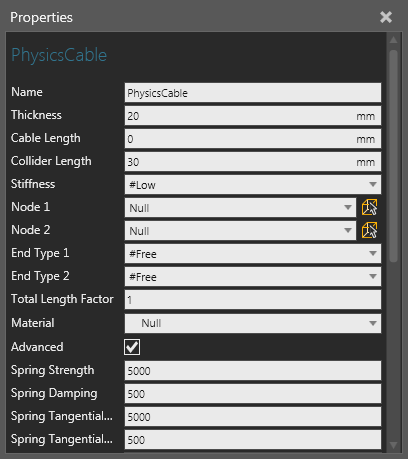Edit the Spring Damping value
Image resolution: width=408 pixels, height=459 pixels.
pyautogui.click(x=253, y=393)
